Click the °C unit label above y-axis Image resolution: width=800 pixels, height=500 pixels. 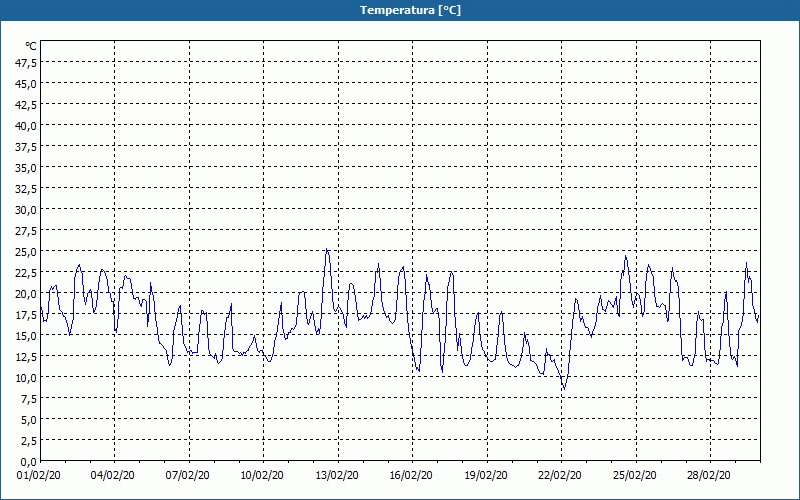(x=31, y=46)
